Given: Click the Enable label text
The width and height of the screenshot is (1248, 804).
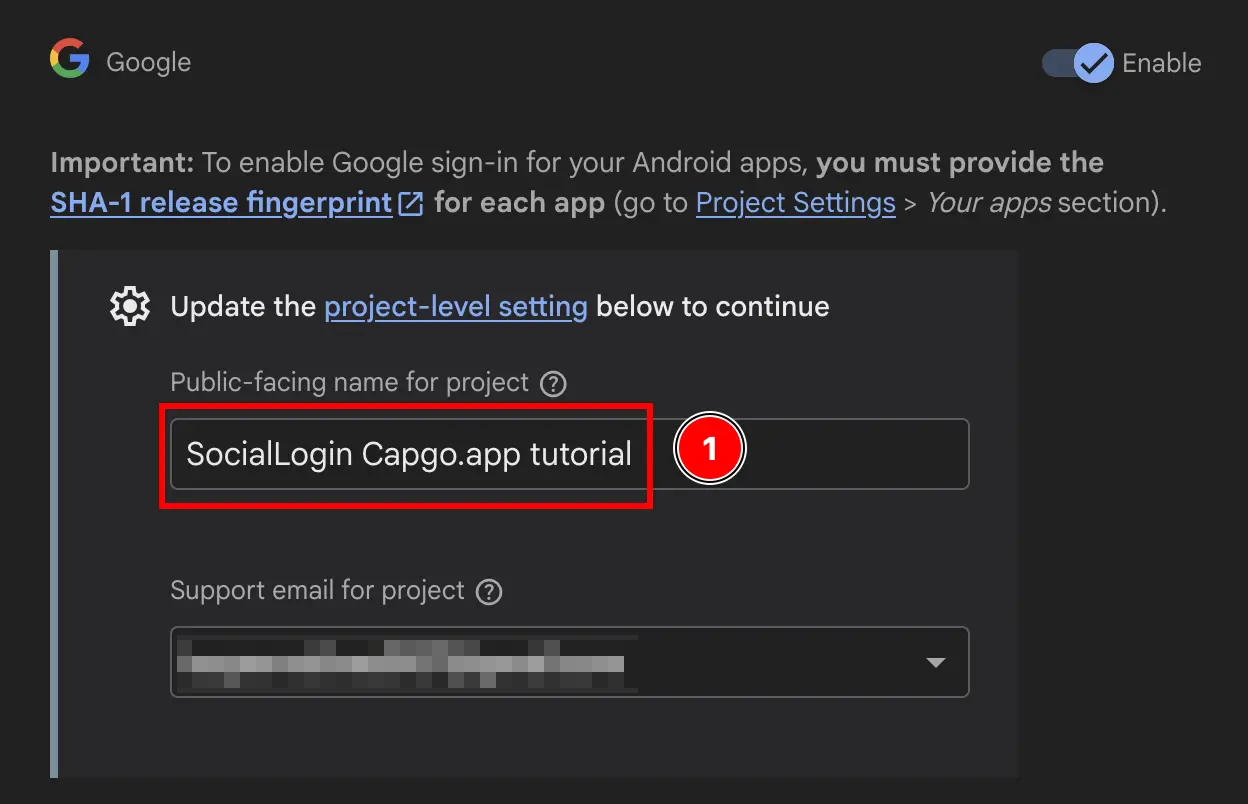Looking at the screenshot, I should tap(1162, 63).
